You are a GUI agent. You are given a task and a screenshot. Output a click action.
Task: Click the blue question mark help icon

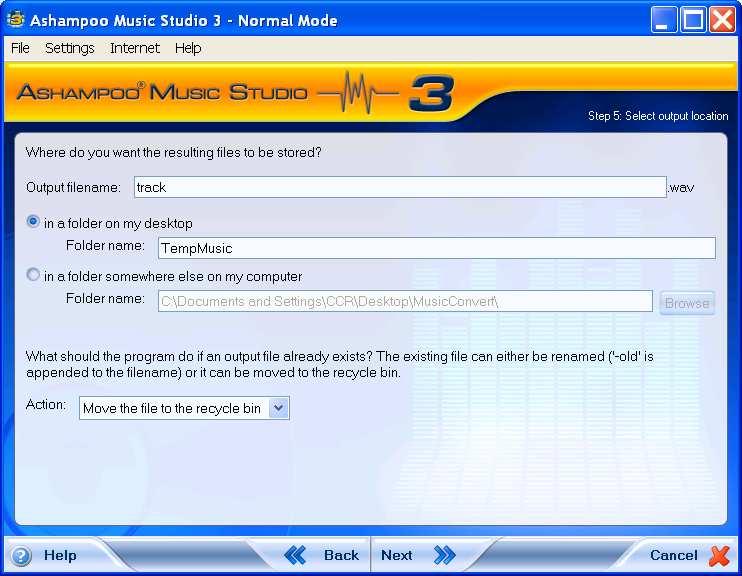[21, 556]
